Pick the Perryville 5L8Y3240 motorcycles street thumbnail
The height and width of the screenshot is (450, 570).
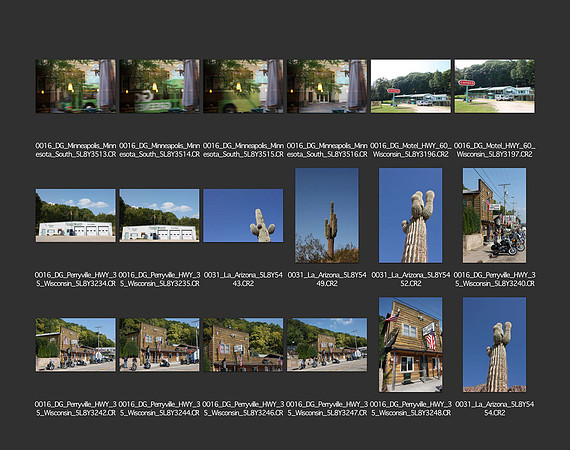(494, 216)
